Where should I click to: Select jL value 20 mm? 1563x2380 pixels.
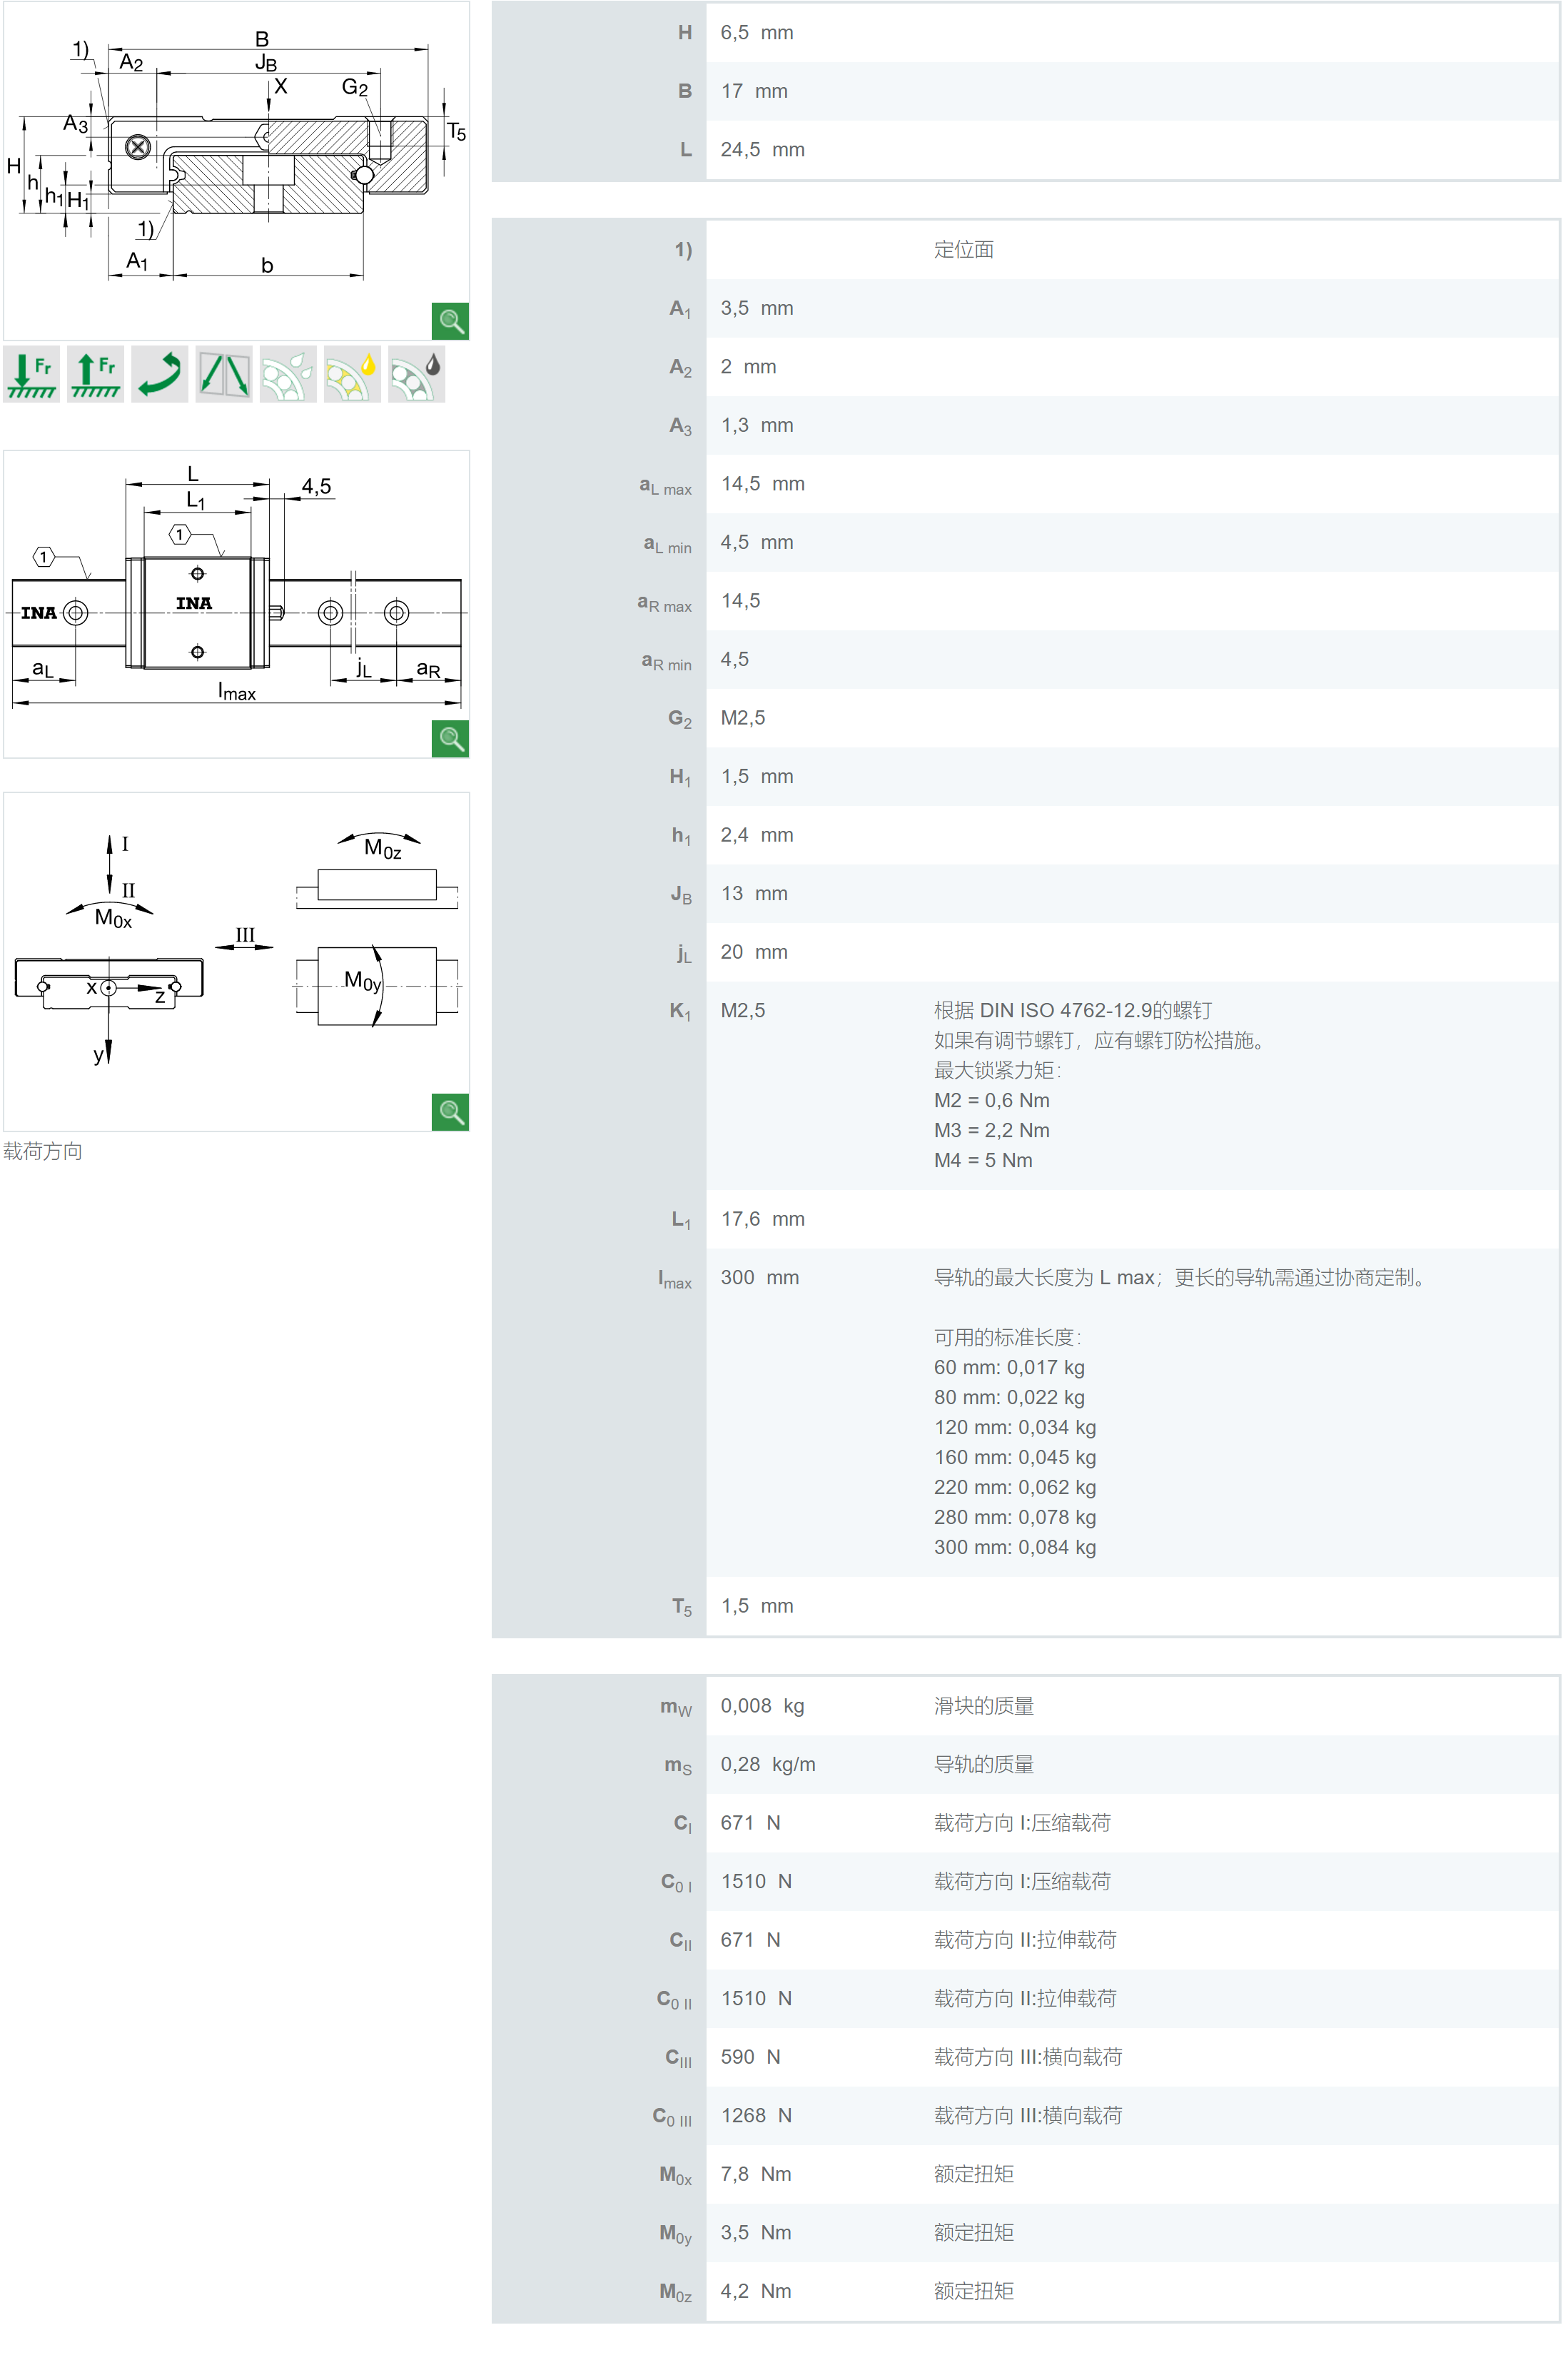coord(754,952)
